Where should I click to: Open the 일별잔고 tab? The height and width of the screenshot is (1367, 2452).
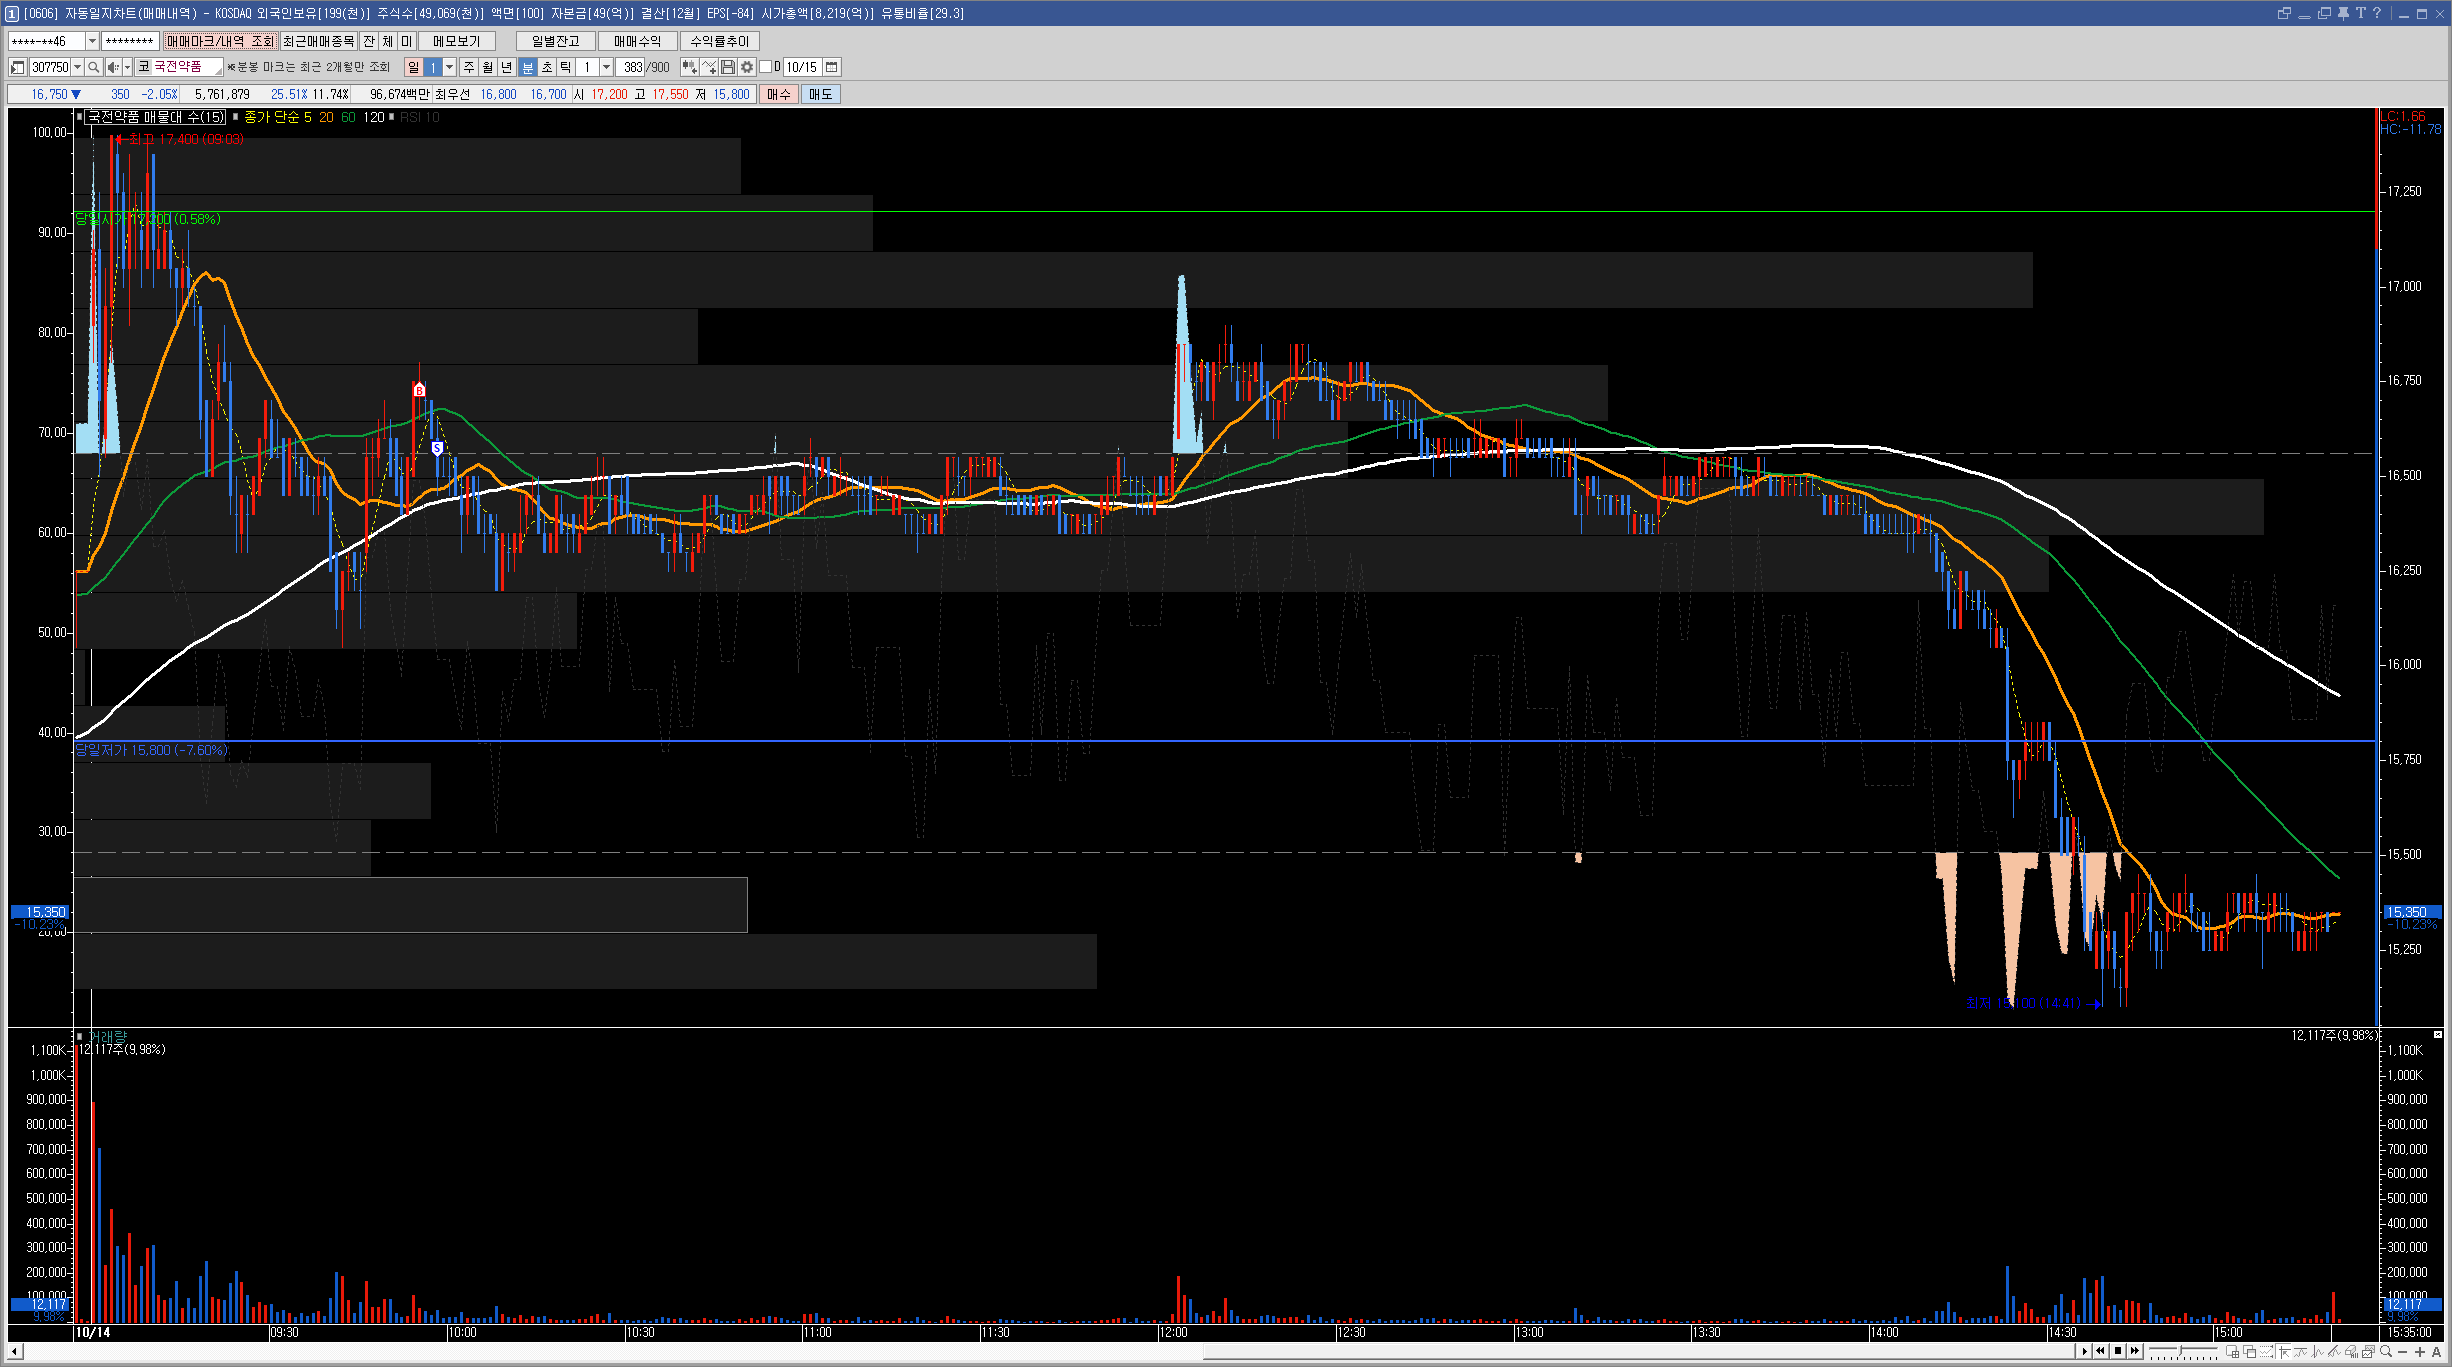(555, 41)
